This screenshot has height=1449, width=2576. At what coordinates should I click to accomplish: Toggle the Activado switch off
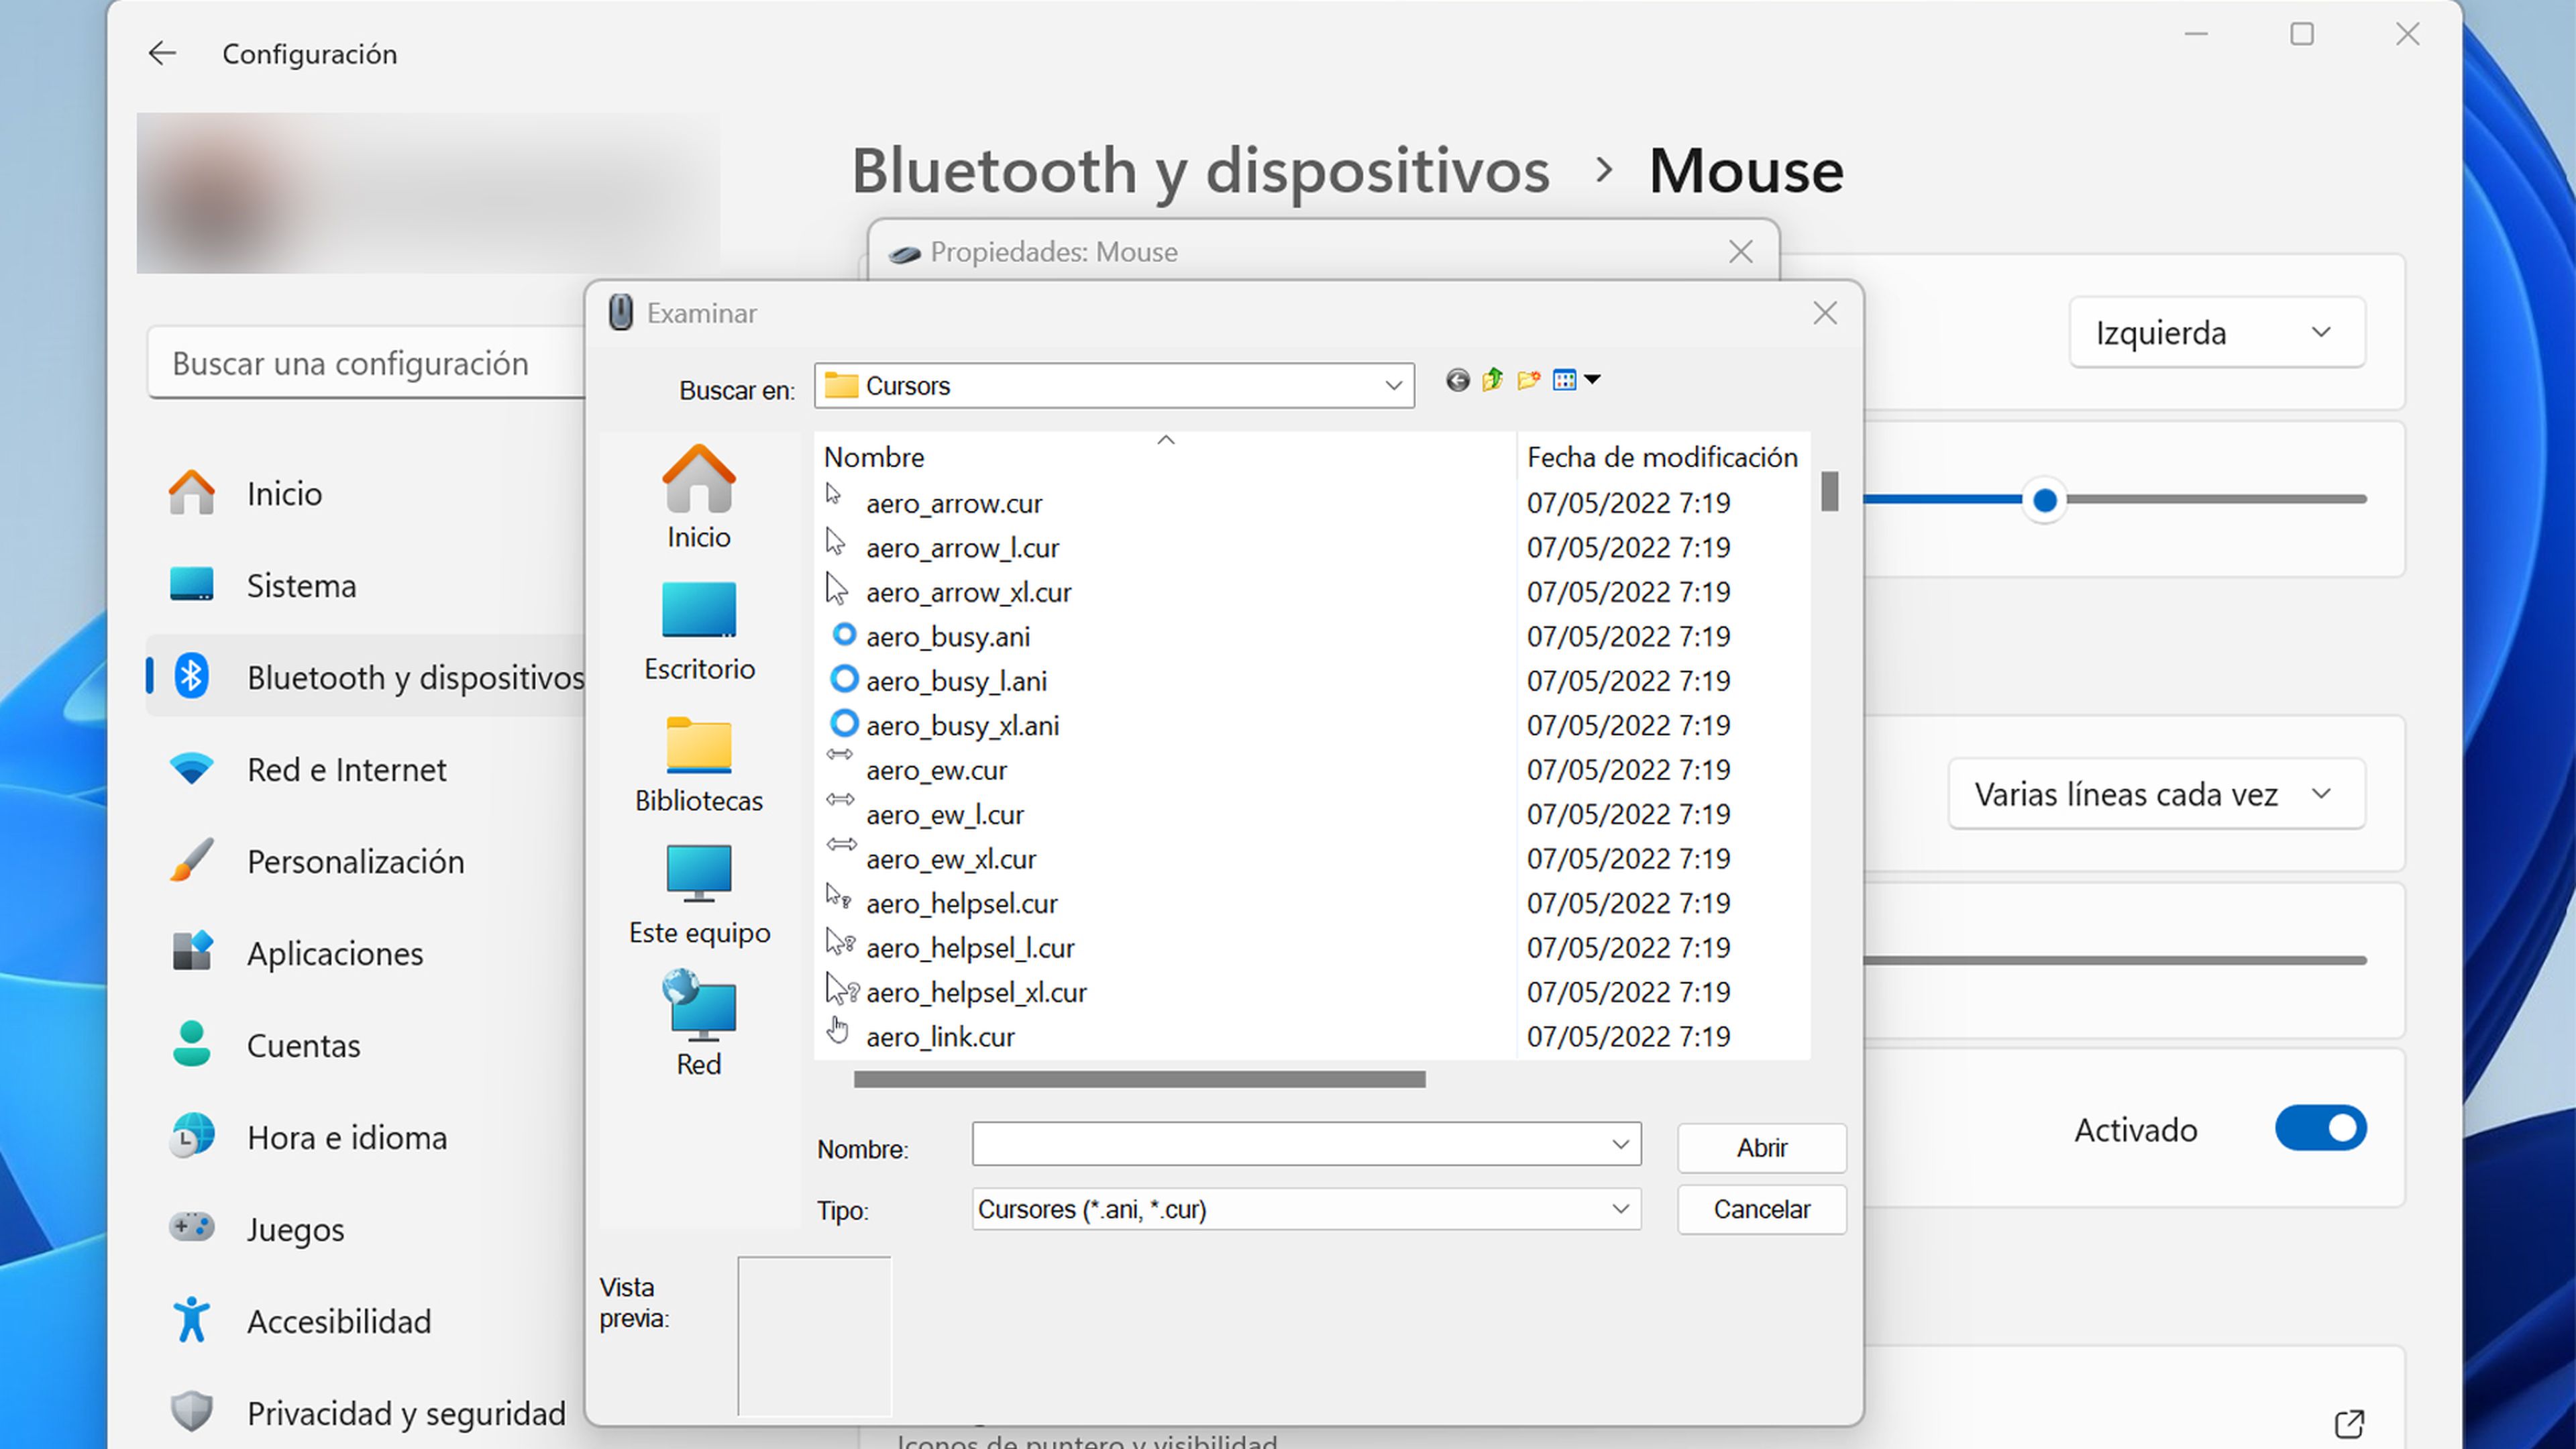point(2320,1129)
